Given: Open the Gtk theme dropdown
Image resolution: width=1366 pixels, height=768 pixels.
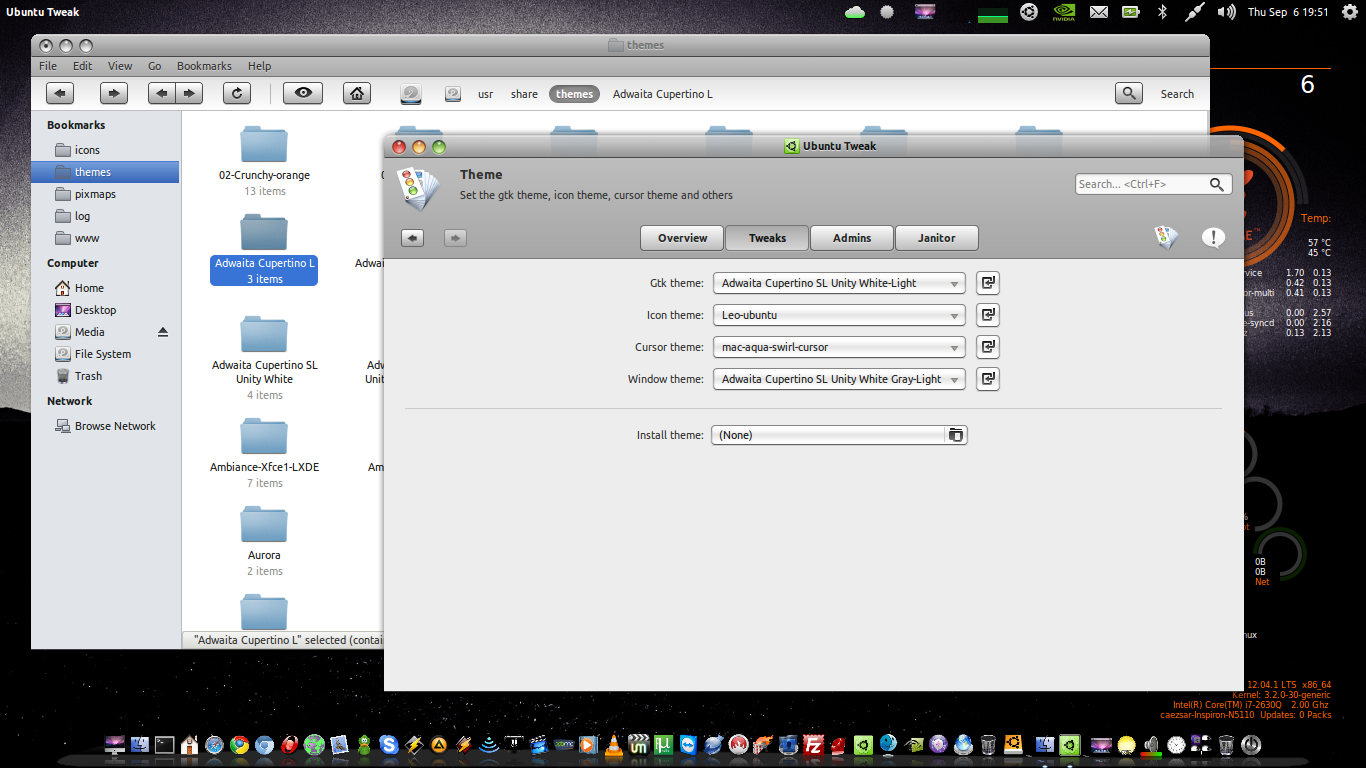Looking at the screenshot, I should click(x=840, y=283).
